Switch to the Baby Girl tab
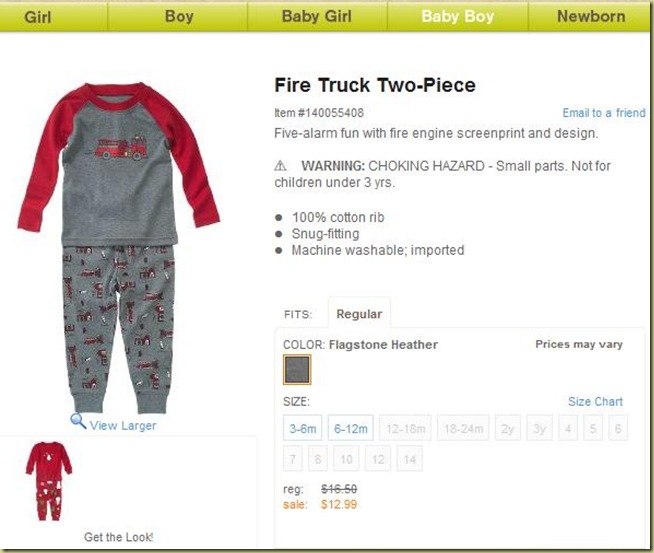Viewport: 654px width, 553px height. tap(317, 16)
